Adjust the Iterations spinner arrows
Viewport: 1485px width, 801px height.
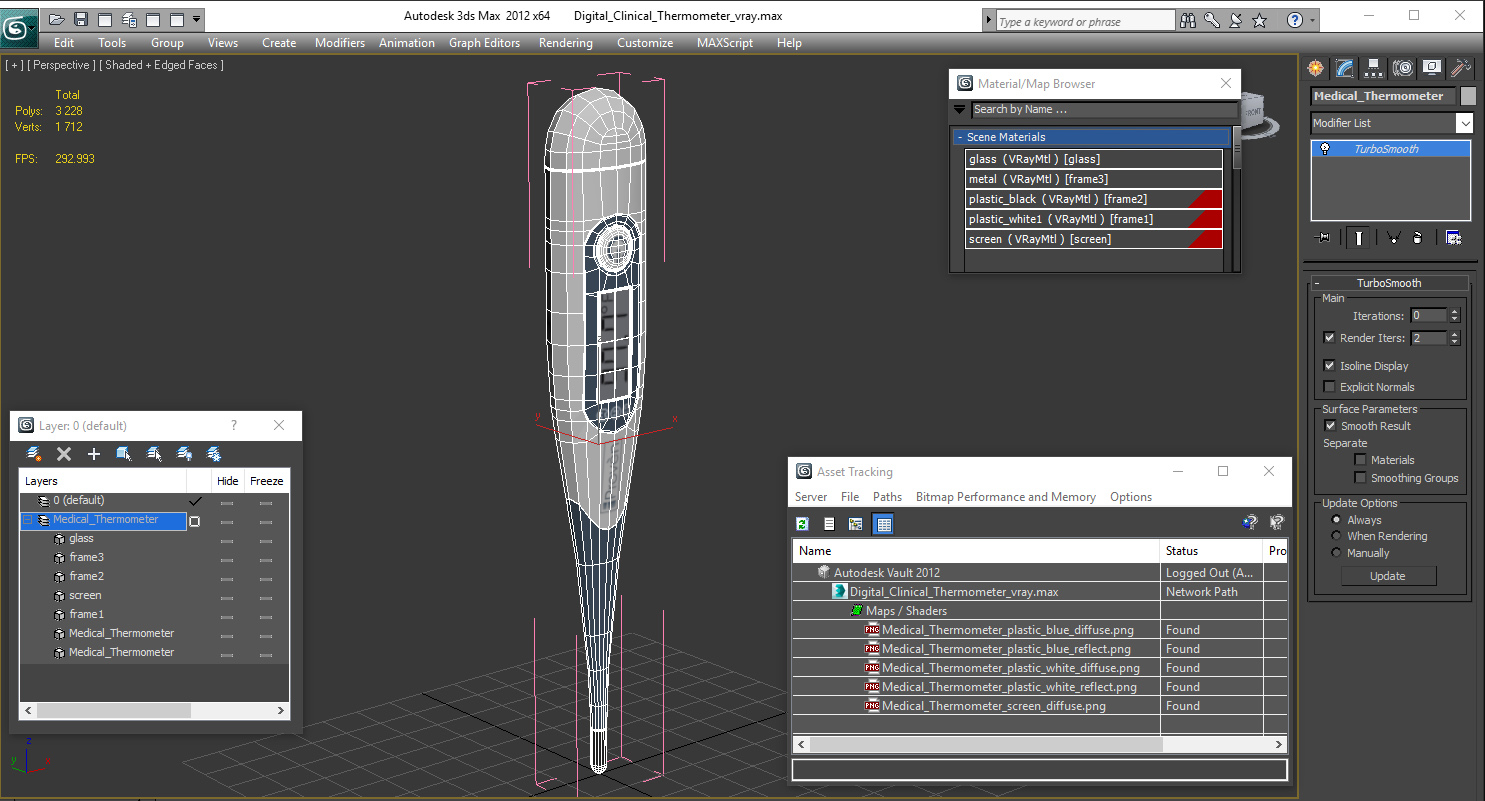tap(1454, 316)
